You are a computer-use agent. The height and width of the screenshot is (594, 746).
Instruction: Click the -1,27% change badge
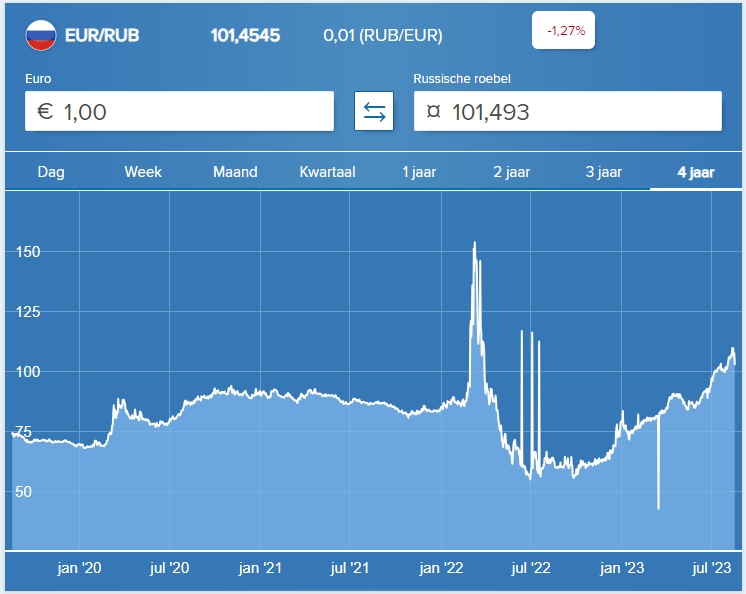pos(564,31)
